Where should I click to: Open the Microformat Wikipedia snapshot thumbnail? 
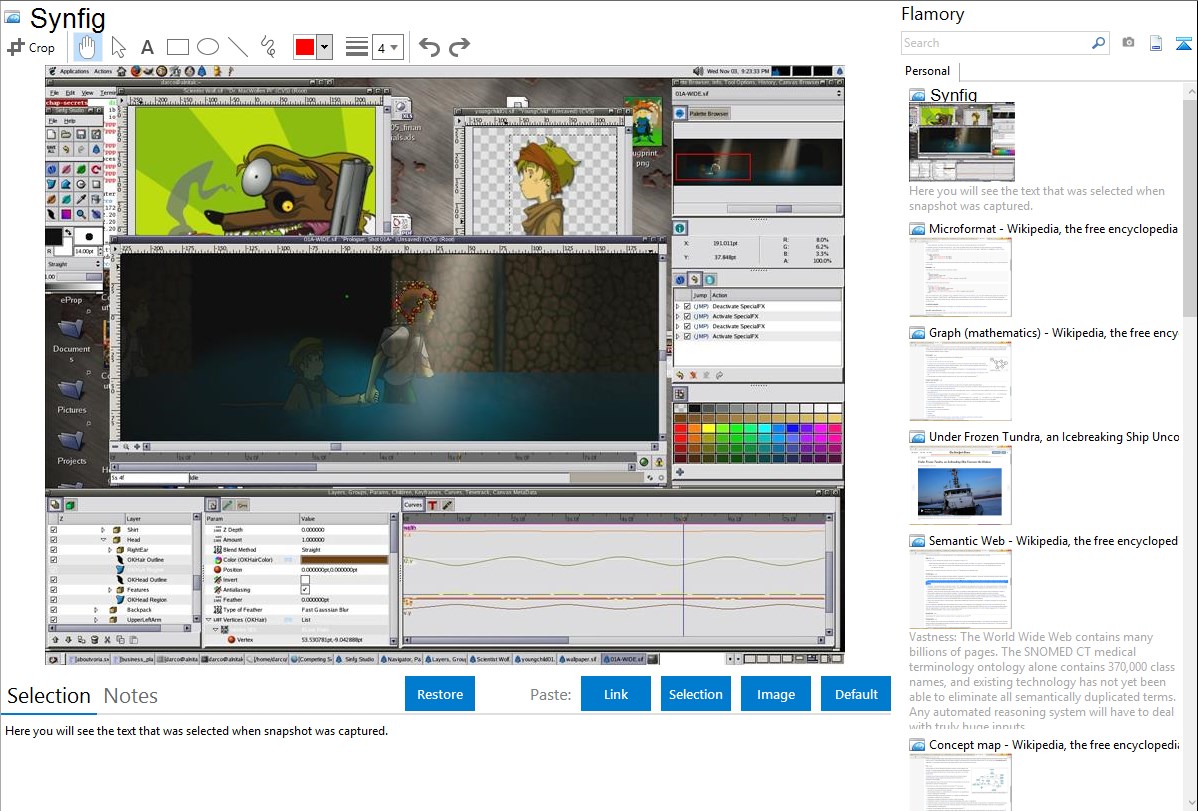click(960, 277)
